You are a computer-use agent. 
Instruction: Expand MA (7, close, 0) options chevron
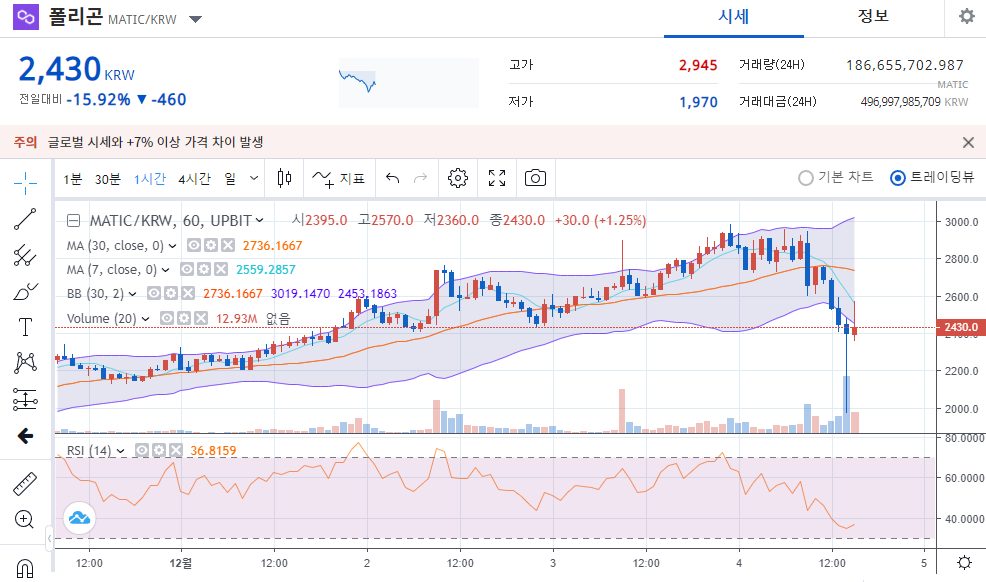(x=165, y=270)
